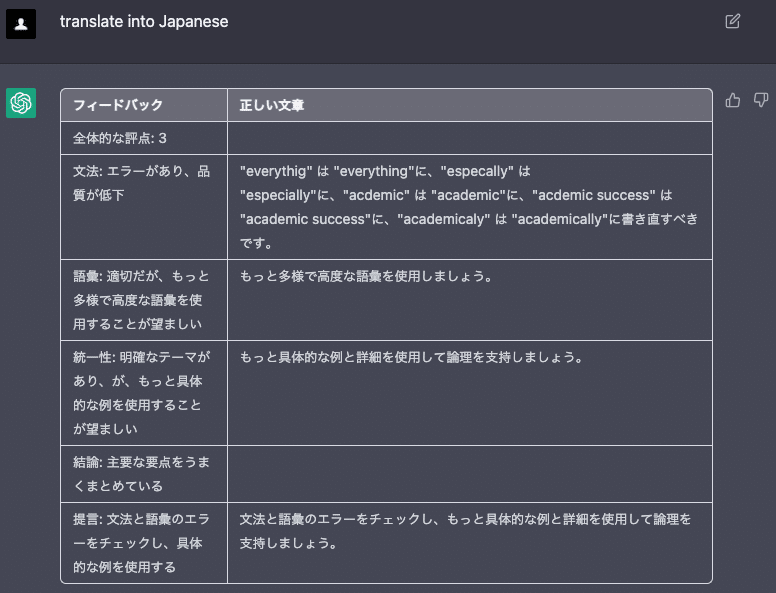Viewport: 776px width, 593px height.
Task: Click the user profile avatar
Action: click(x=21, y=23)
